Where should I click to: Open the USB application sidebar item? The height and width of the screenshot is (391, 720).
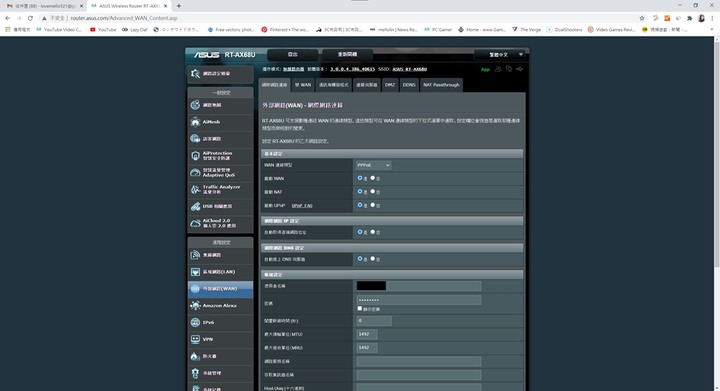220,207
